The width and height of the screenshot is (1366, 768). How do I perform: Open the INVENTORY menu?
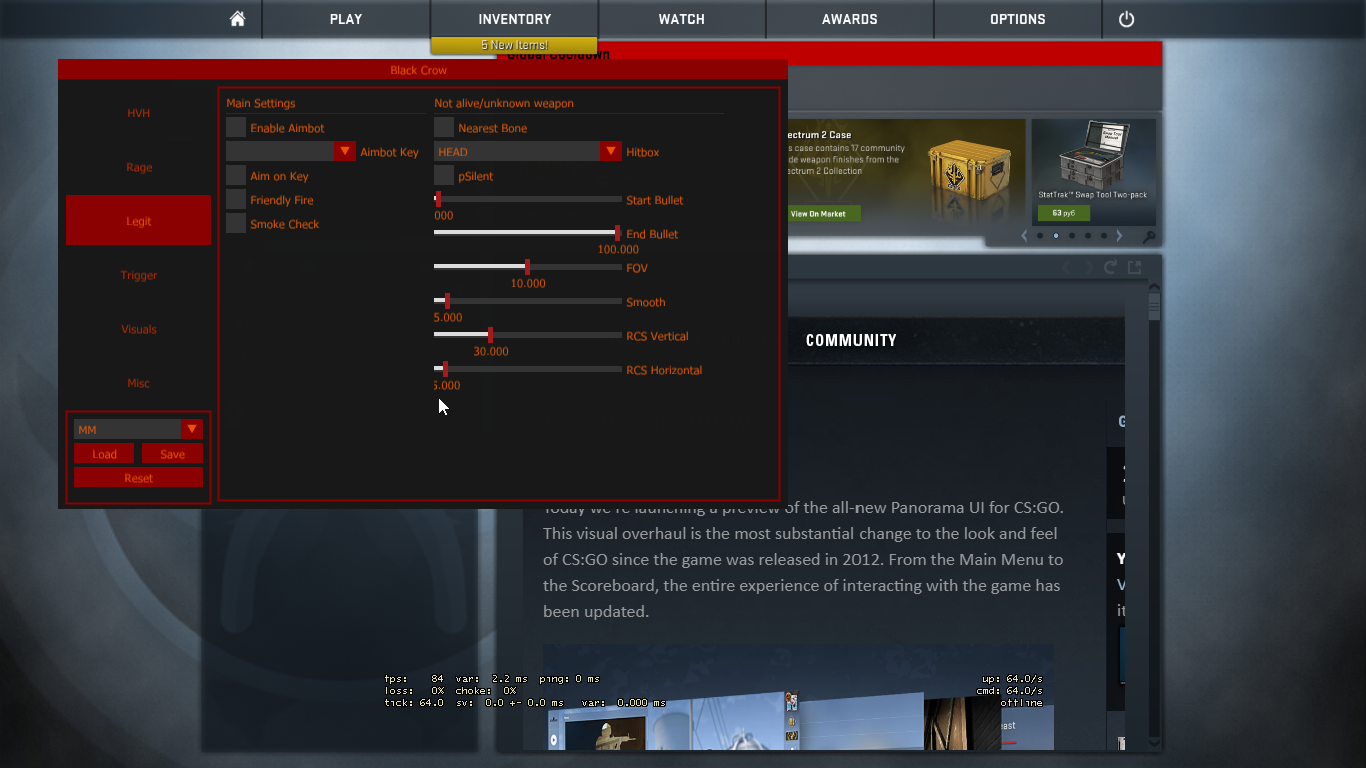[514, 19]
